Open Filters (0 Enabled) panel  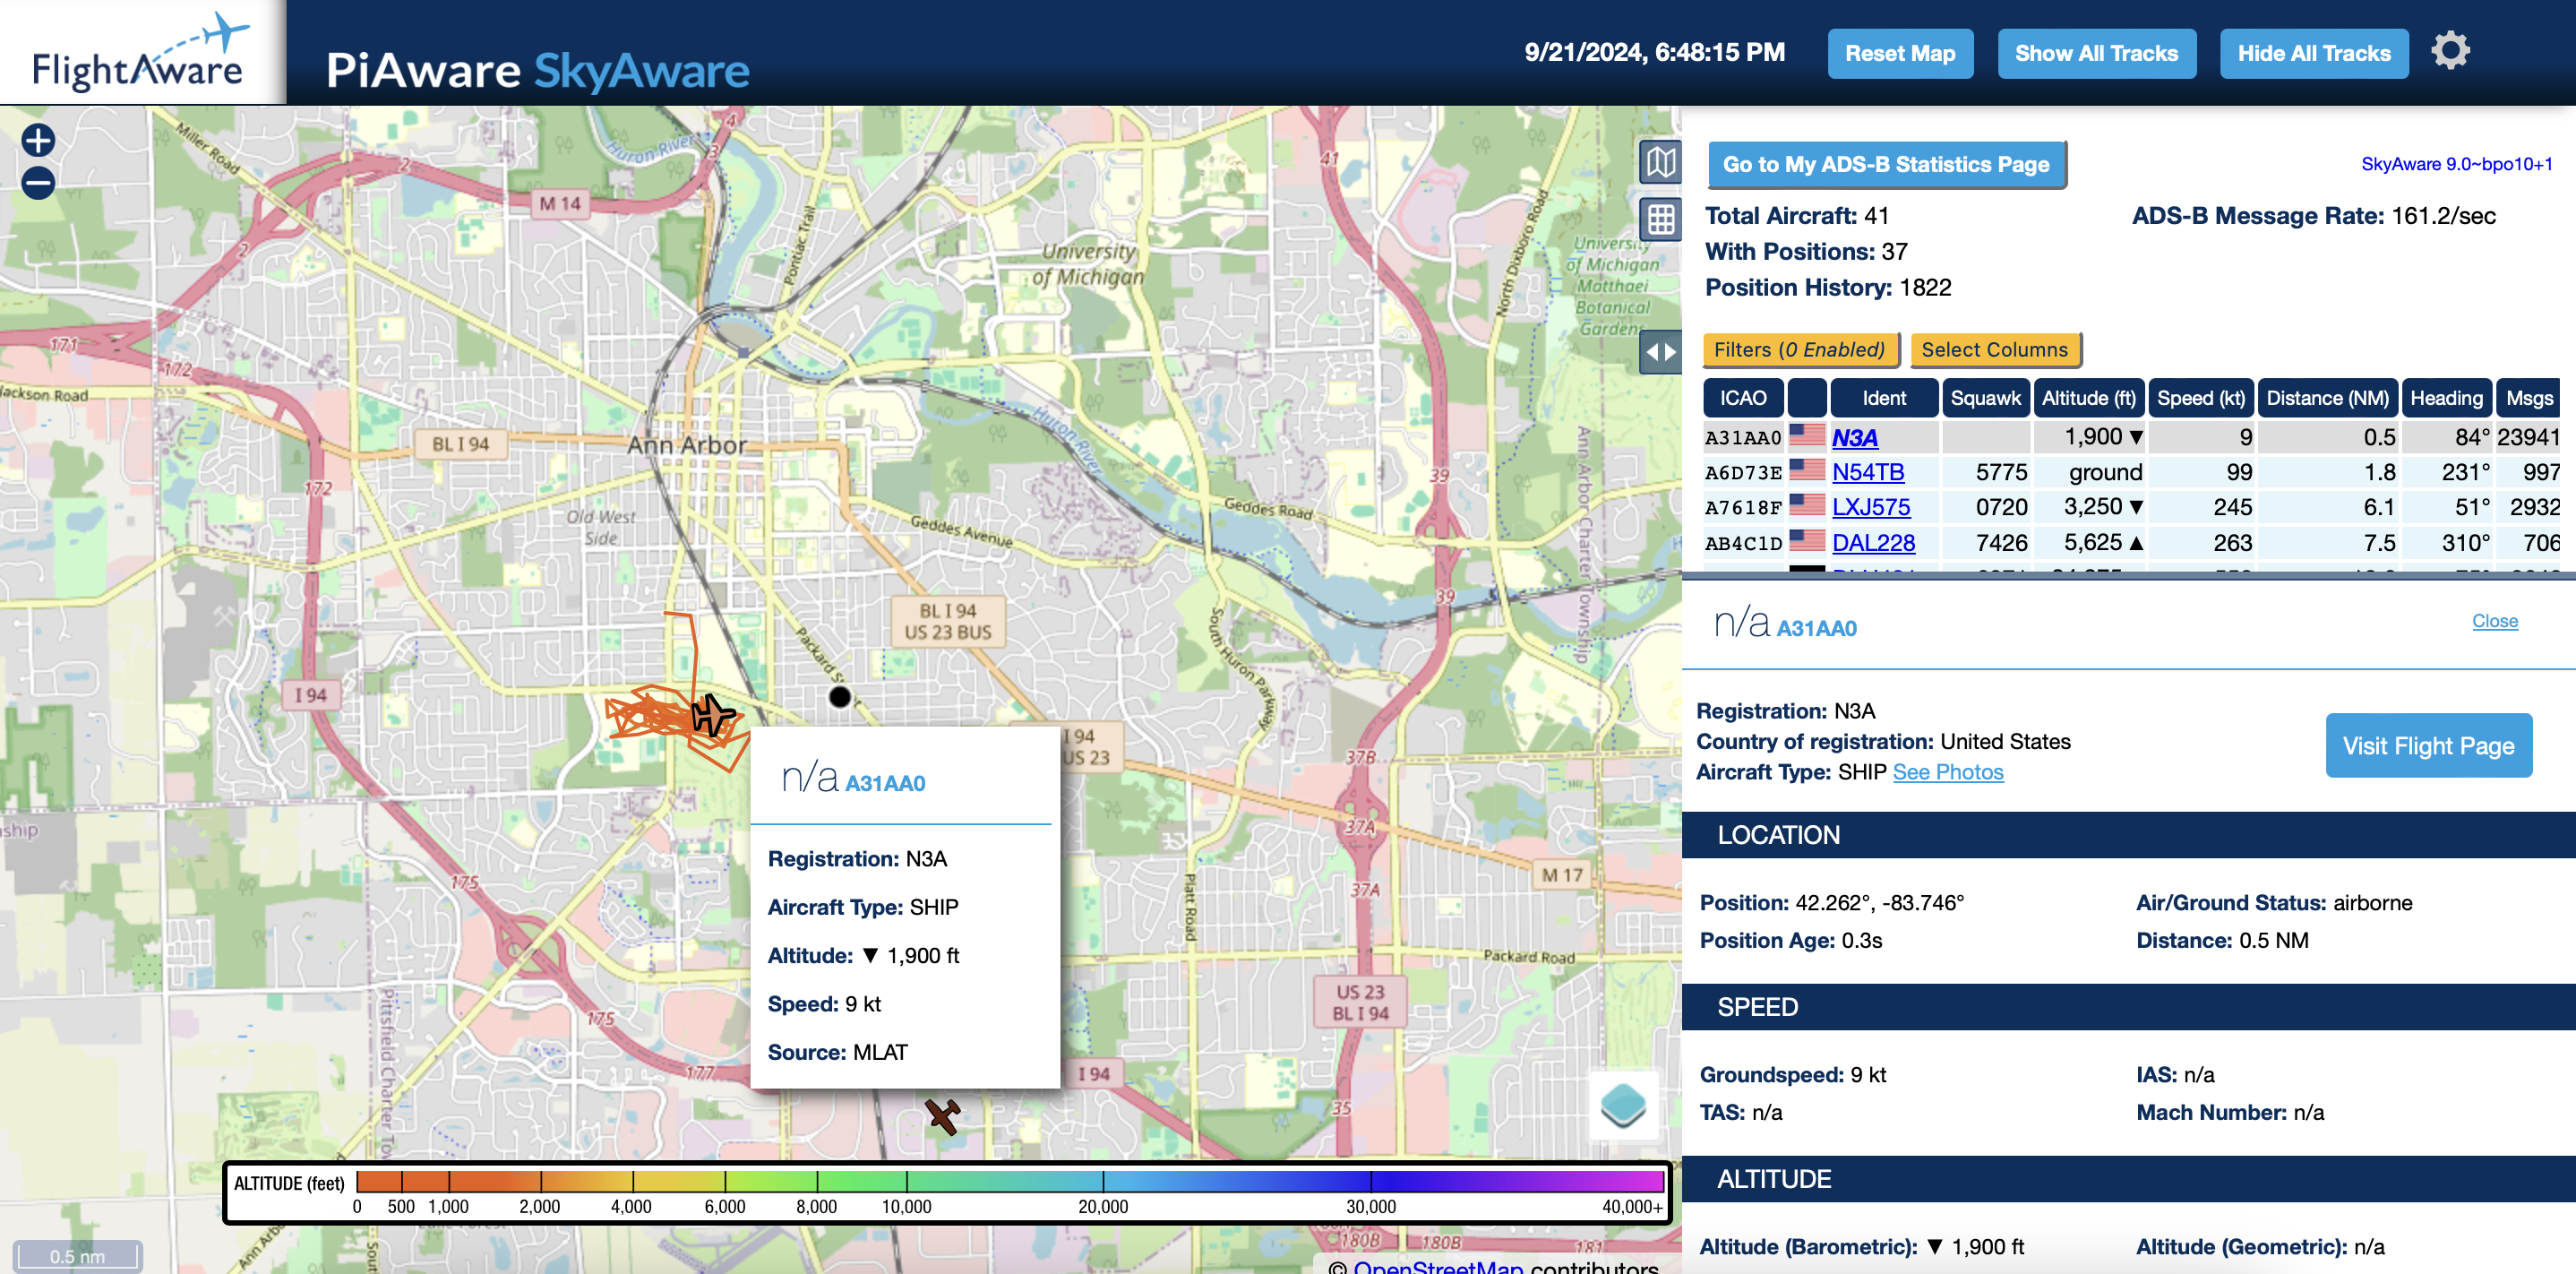click(1799, 350)
